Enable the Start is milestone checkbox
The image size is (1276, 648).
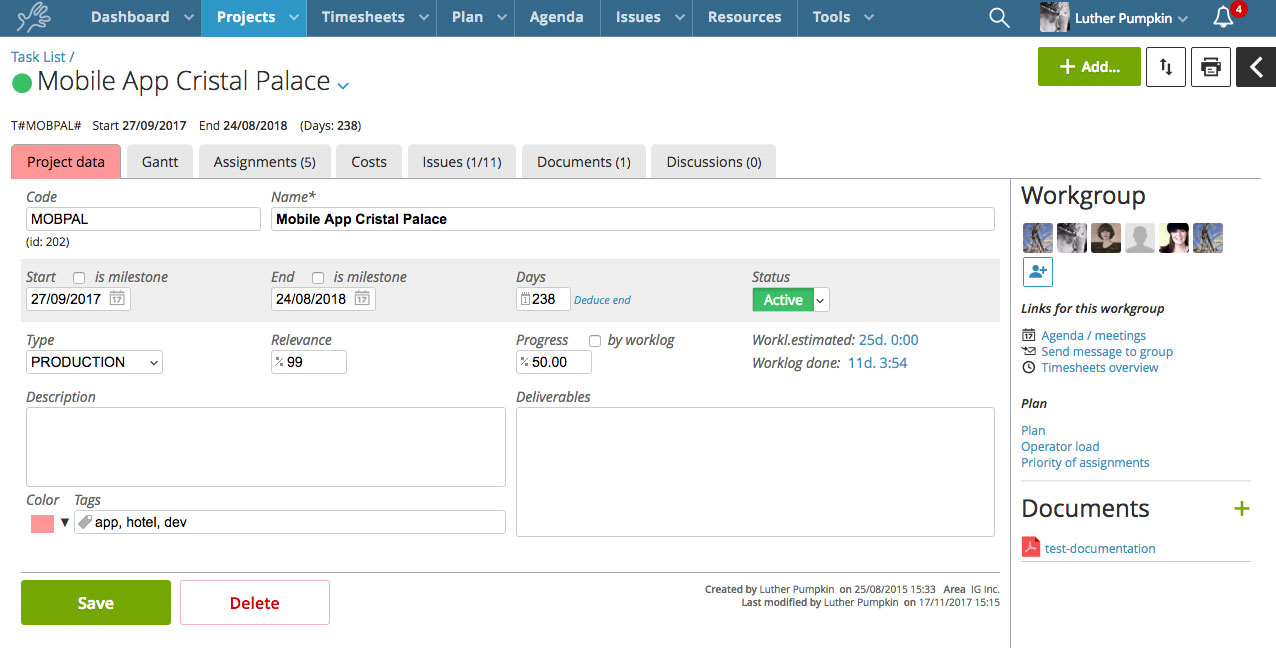click(x=79, y=278)
